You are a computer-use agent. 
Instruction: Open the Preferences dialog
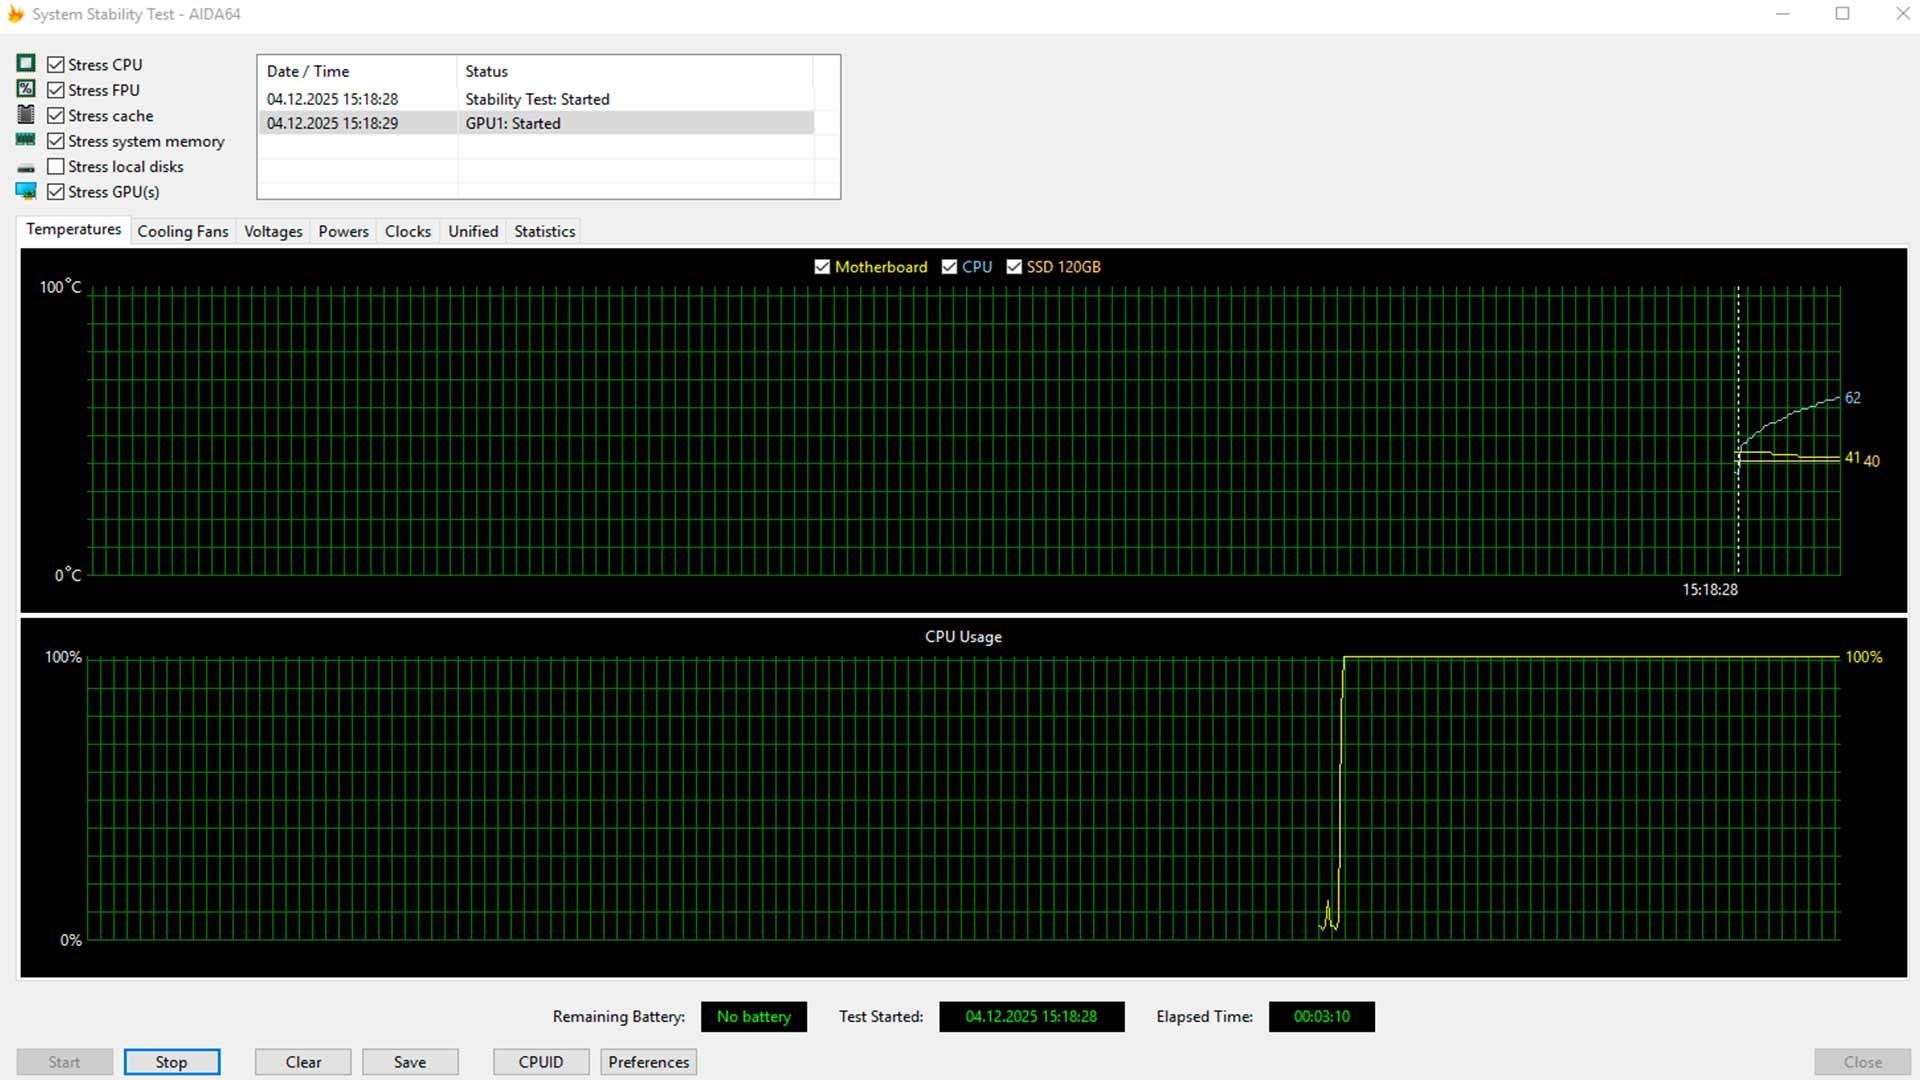[648, 1062]
